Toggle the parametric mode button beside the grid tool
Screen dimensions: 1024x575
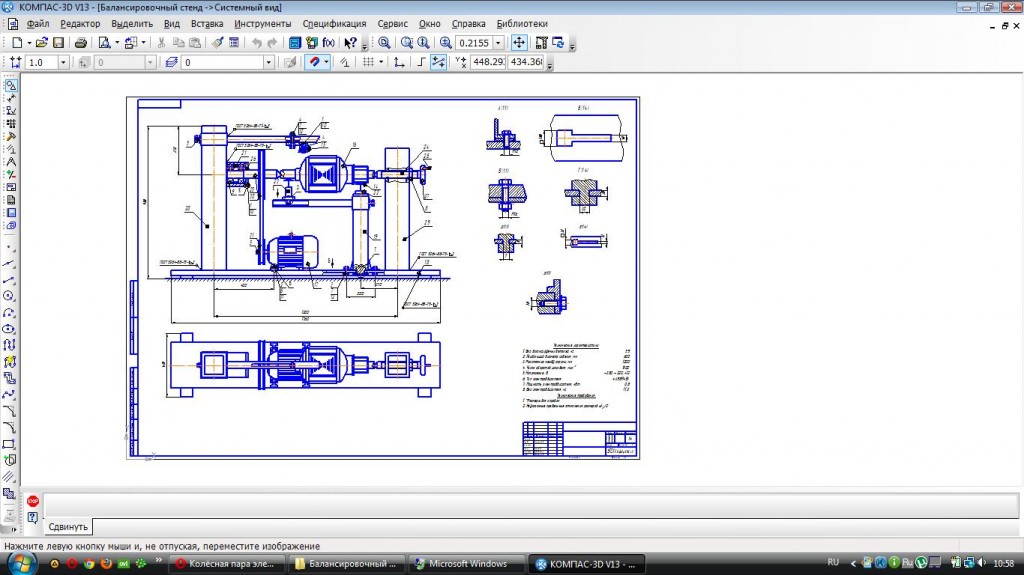click(345, 62)
